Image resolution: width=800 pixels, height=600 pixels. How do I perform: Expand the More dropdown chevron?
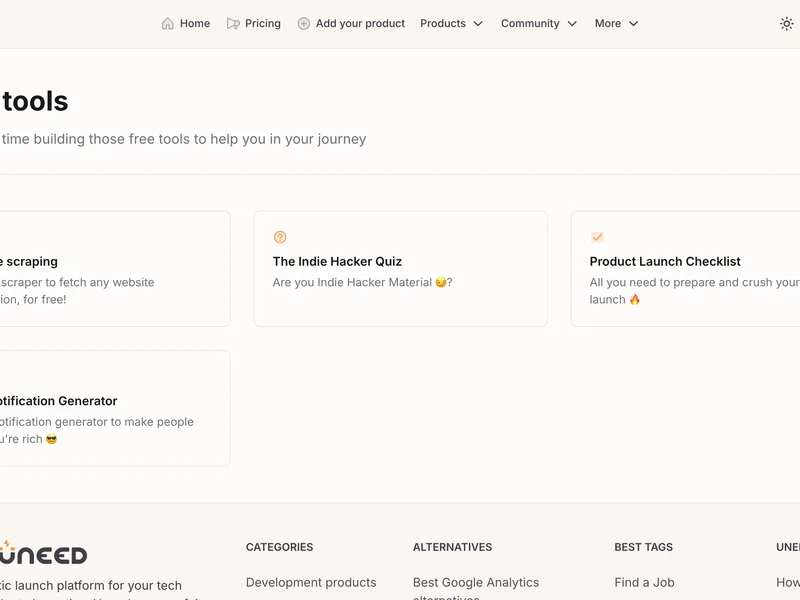click(x=633, y=23)
